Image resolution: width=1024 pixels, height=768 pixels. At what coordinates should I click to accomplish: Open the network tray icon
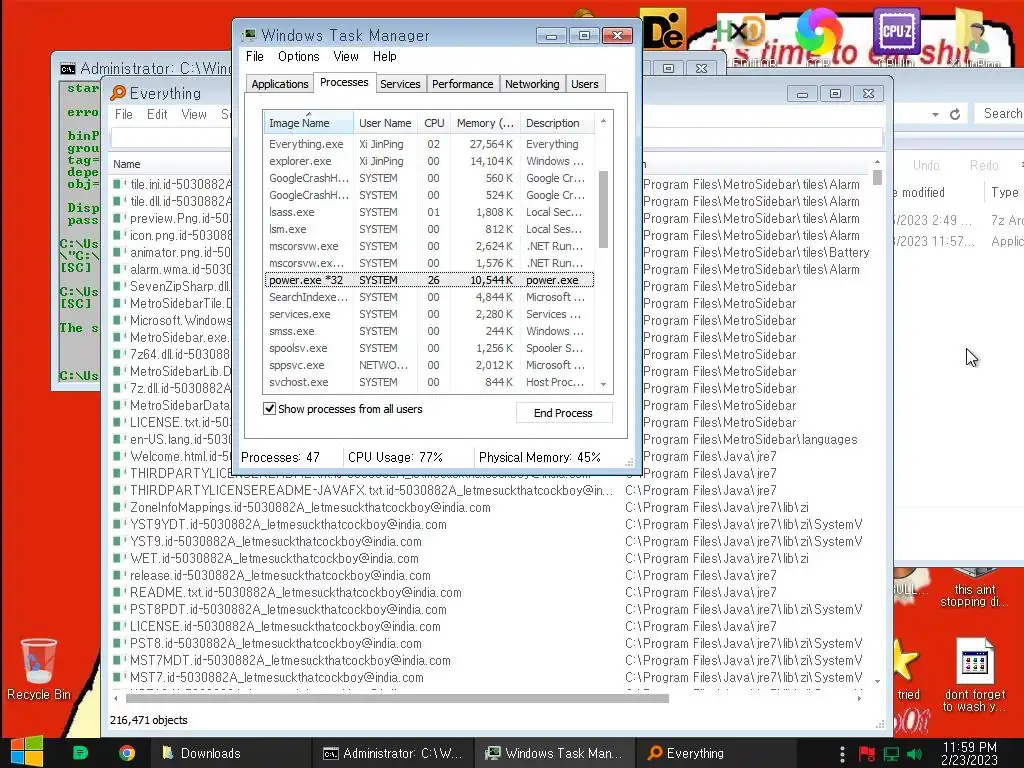pyautogui.click(x=891, y=754)
